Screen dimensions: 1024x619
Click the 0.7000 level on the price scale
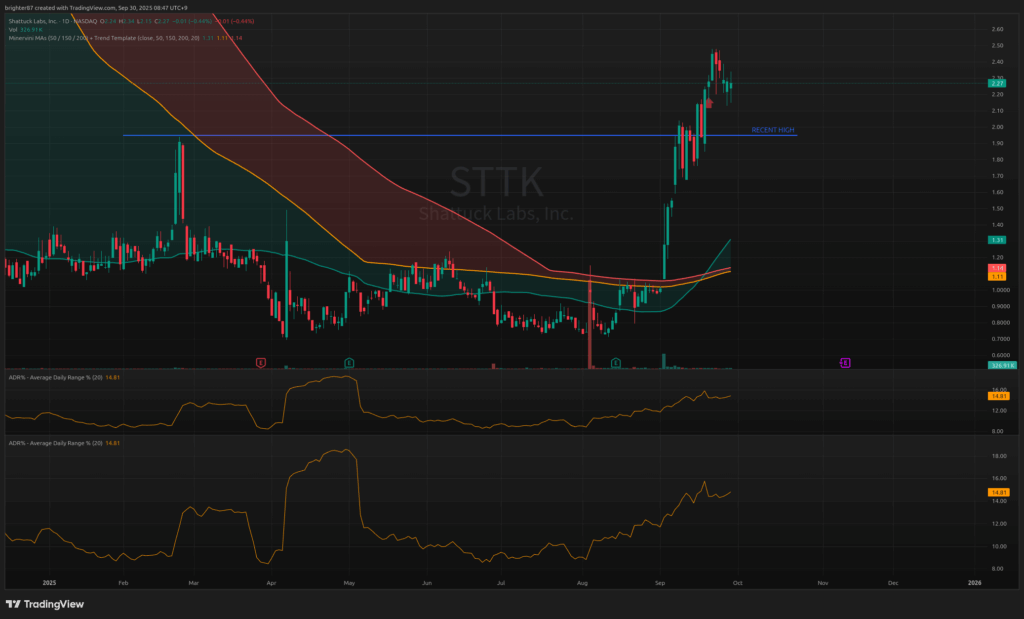coord(1000,340)
